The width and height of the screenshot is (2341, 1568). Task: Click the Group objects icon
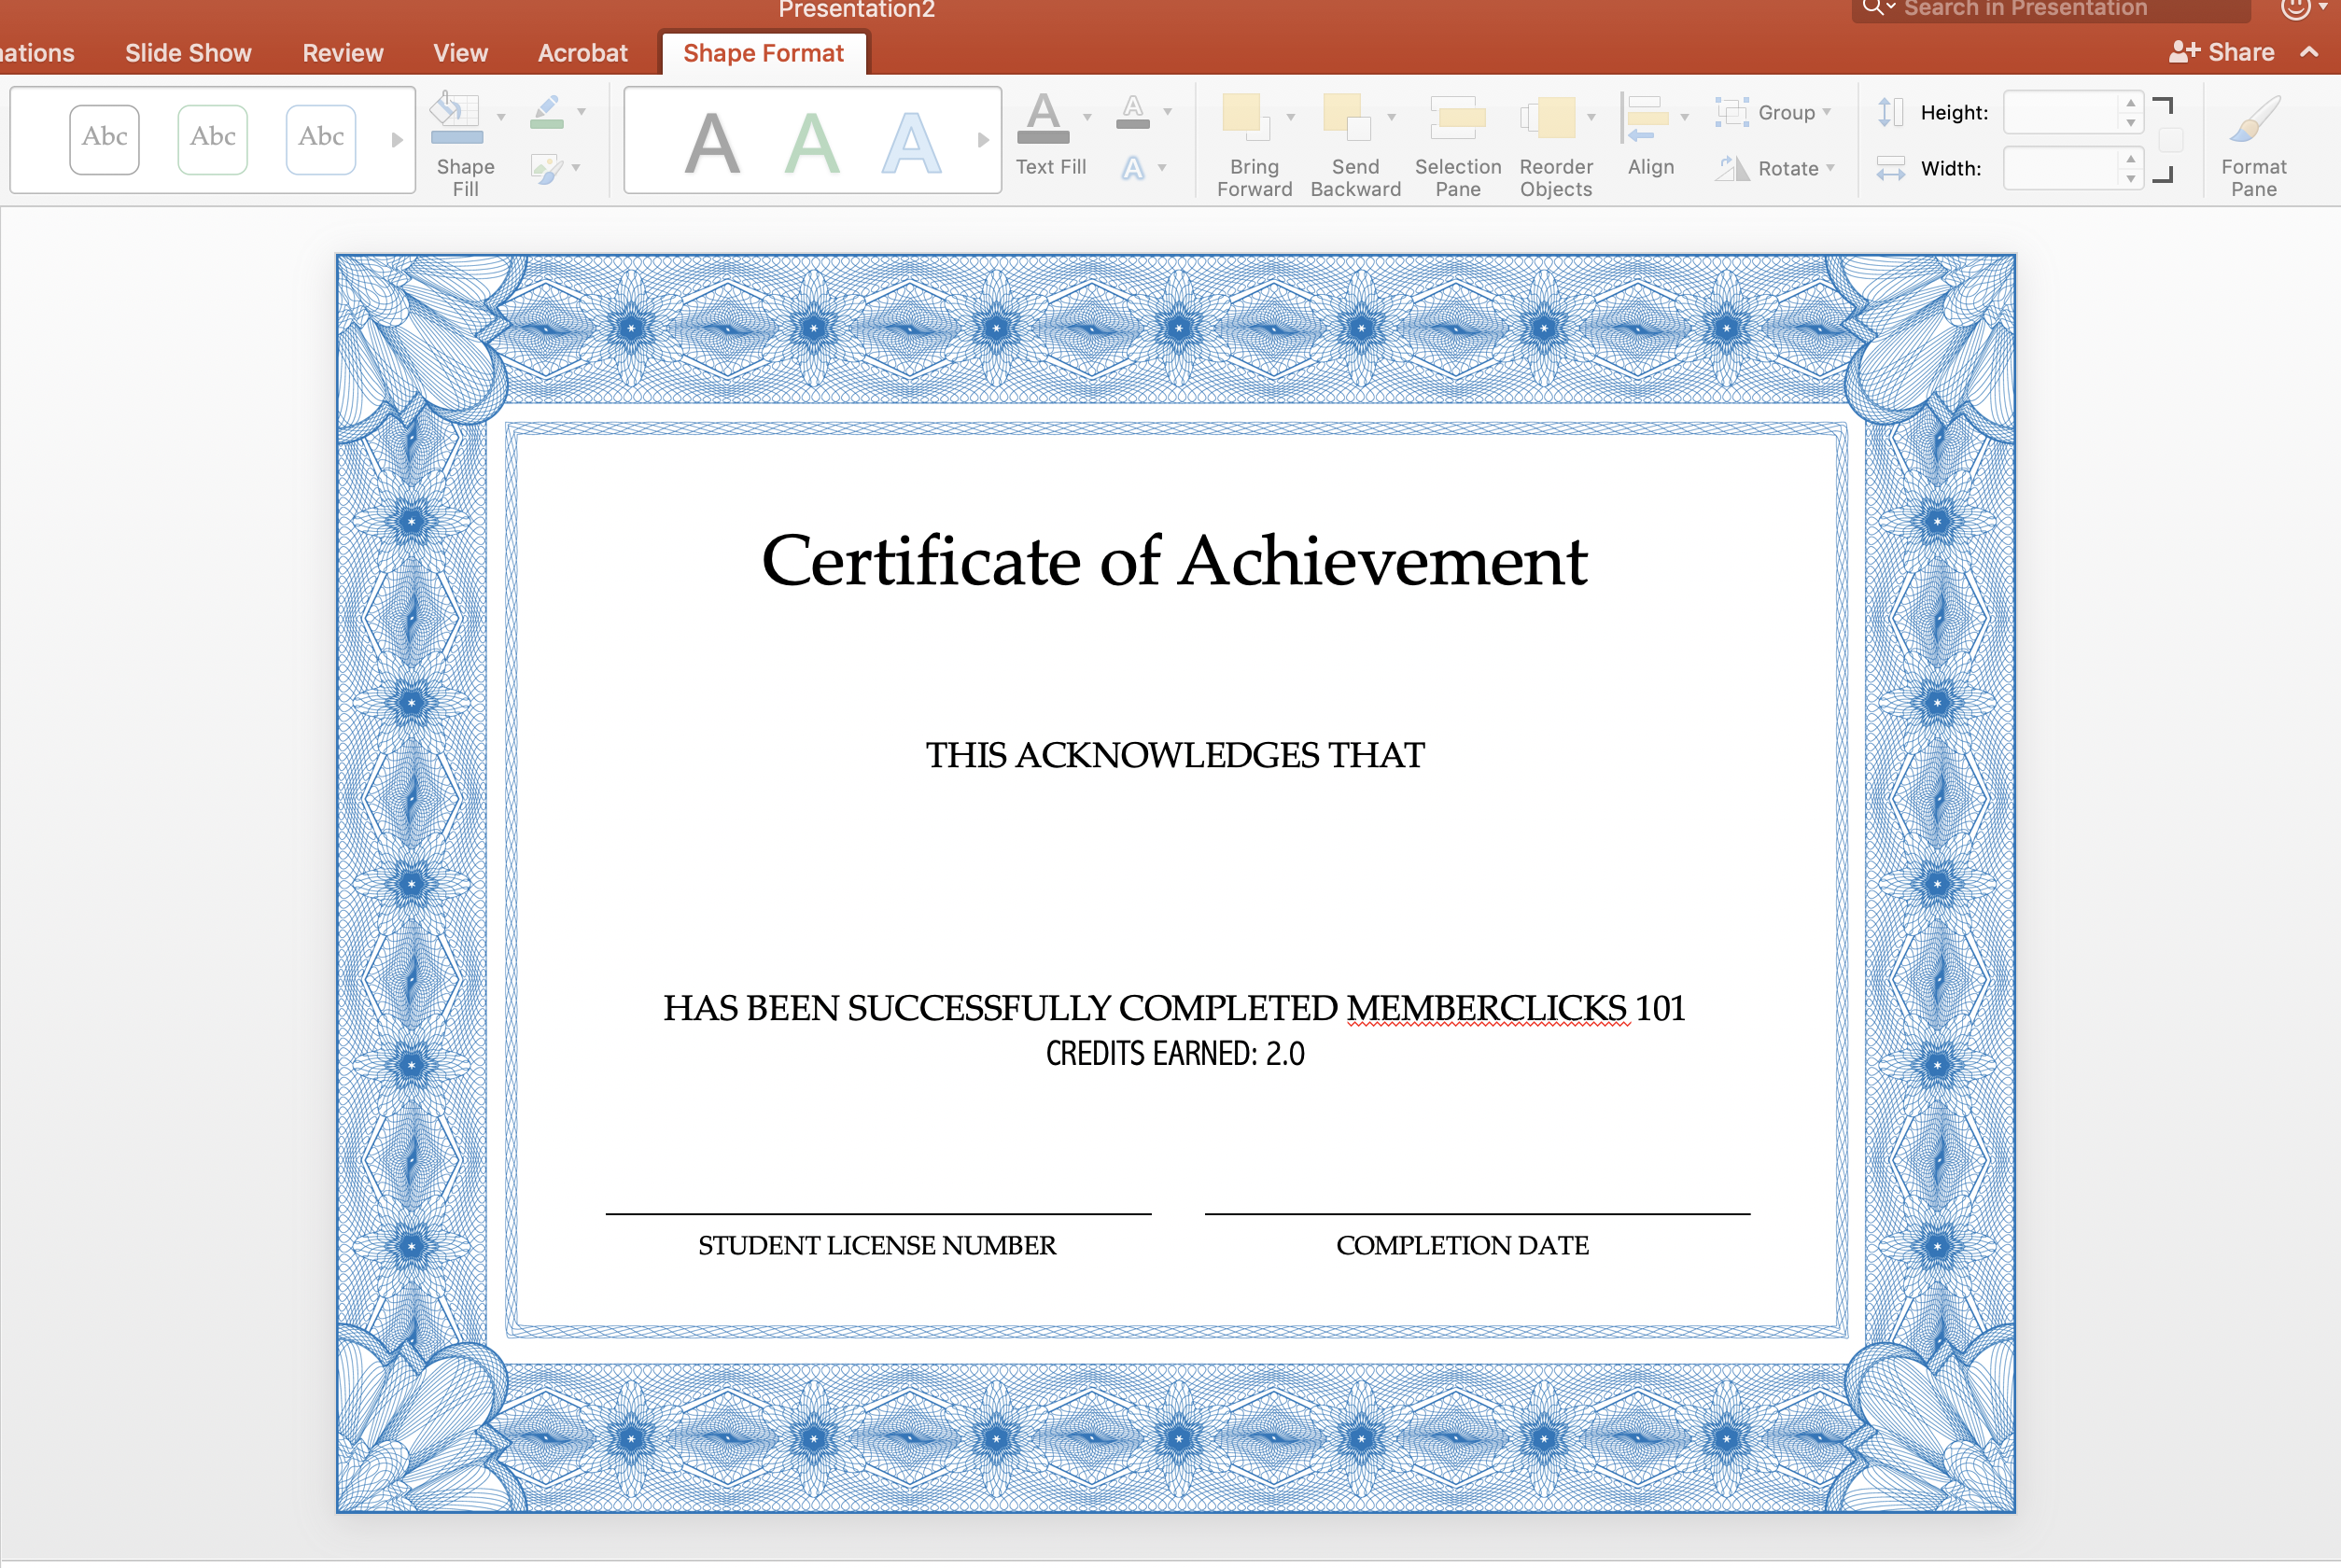(1731, 112)
